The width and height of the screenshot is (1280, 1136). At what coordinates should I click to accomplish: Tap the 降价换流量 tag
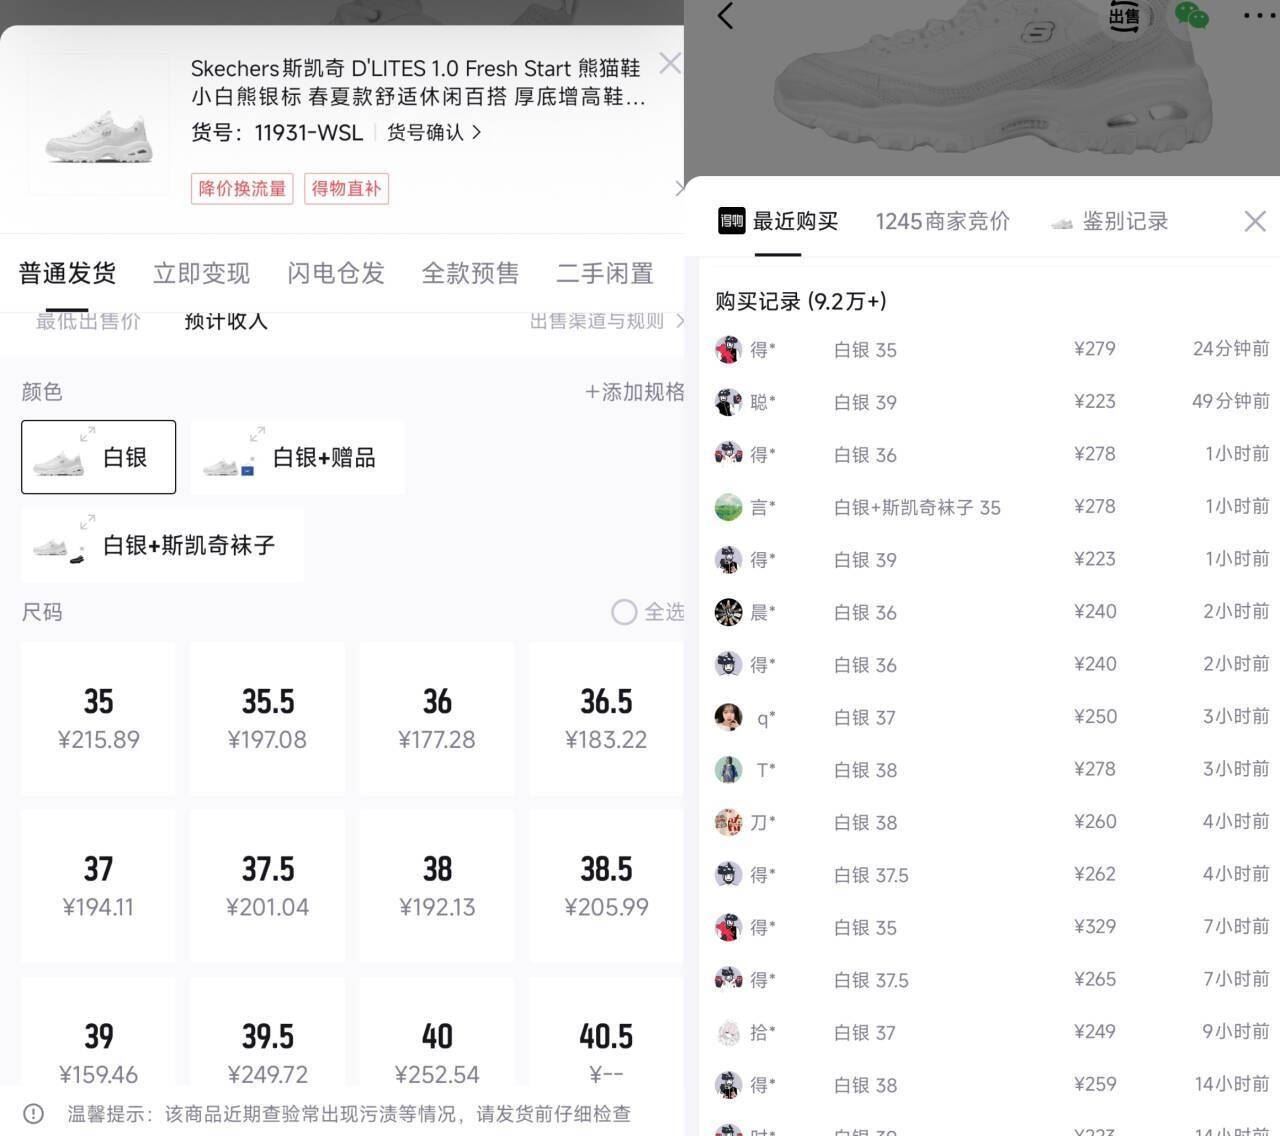click(242, 188)
